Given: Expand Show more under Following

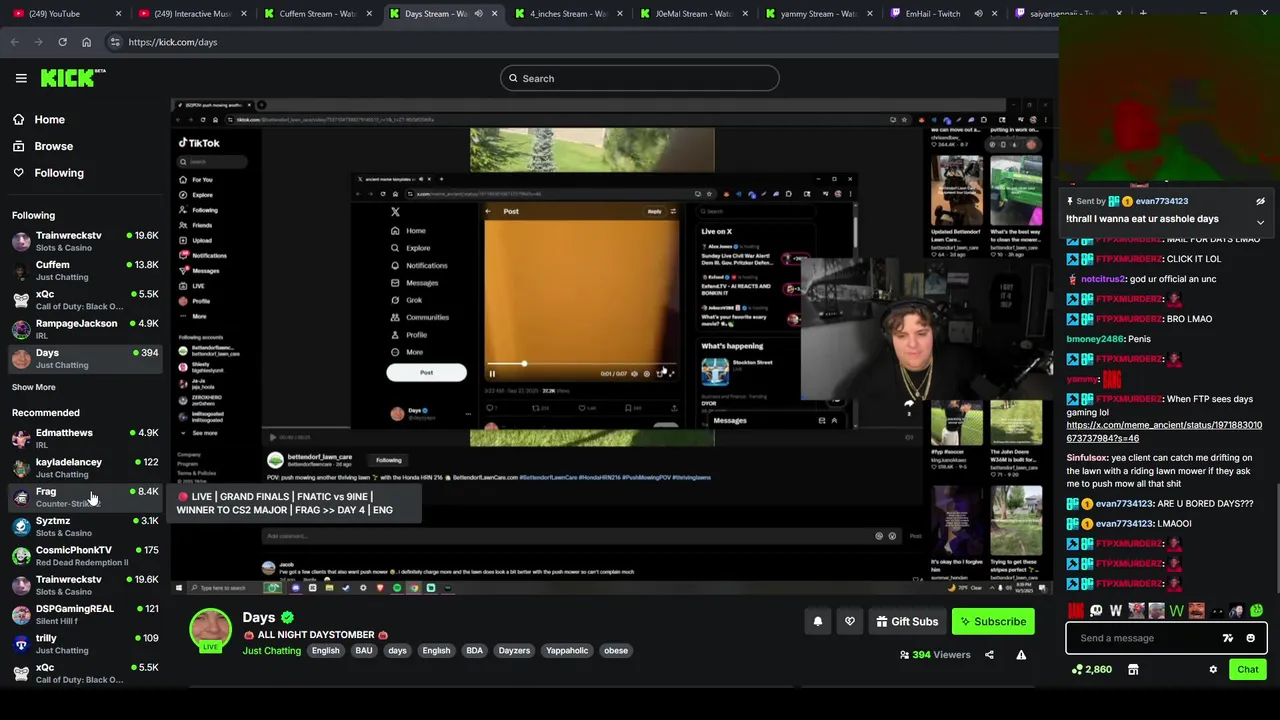Looking at the screenshot, I should coord(34,387).
